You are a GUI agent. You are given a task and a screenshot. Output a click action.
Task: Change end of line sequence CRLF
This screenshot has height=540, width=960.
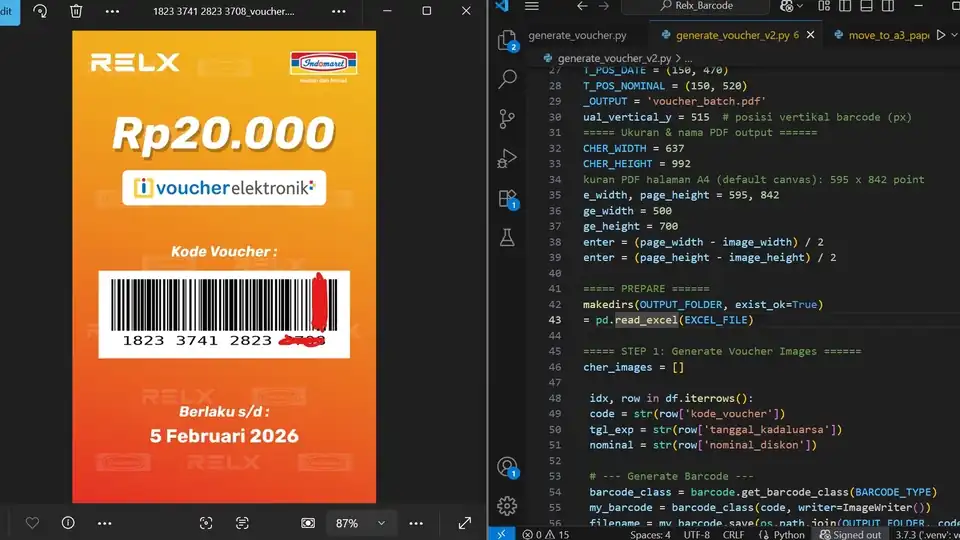coord(733,534)
